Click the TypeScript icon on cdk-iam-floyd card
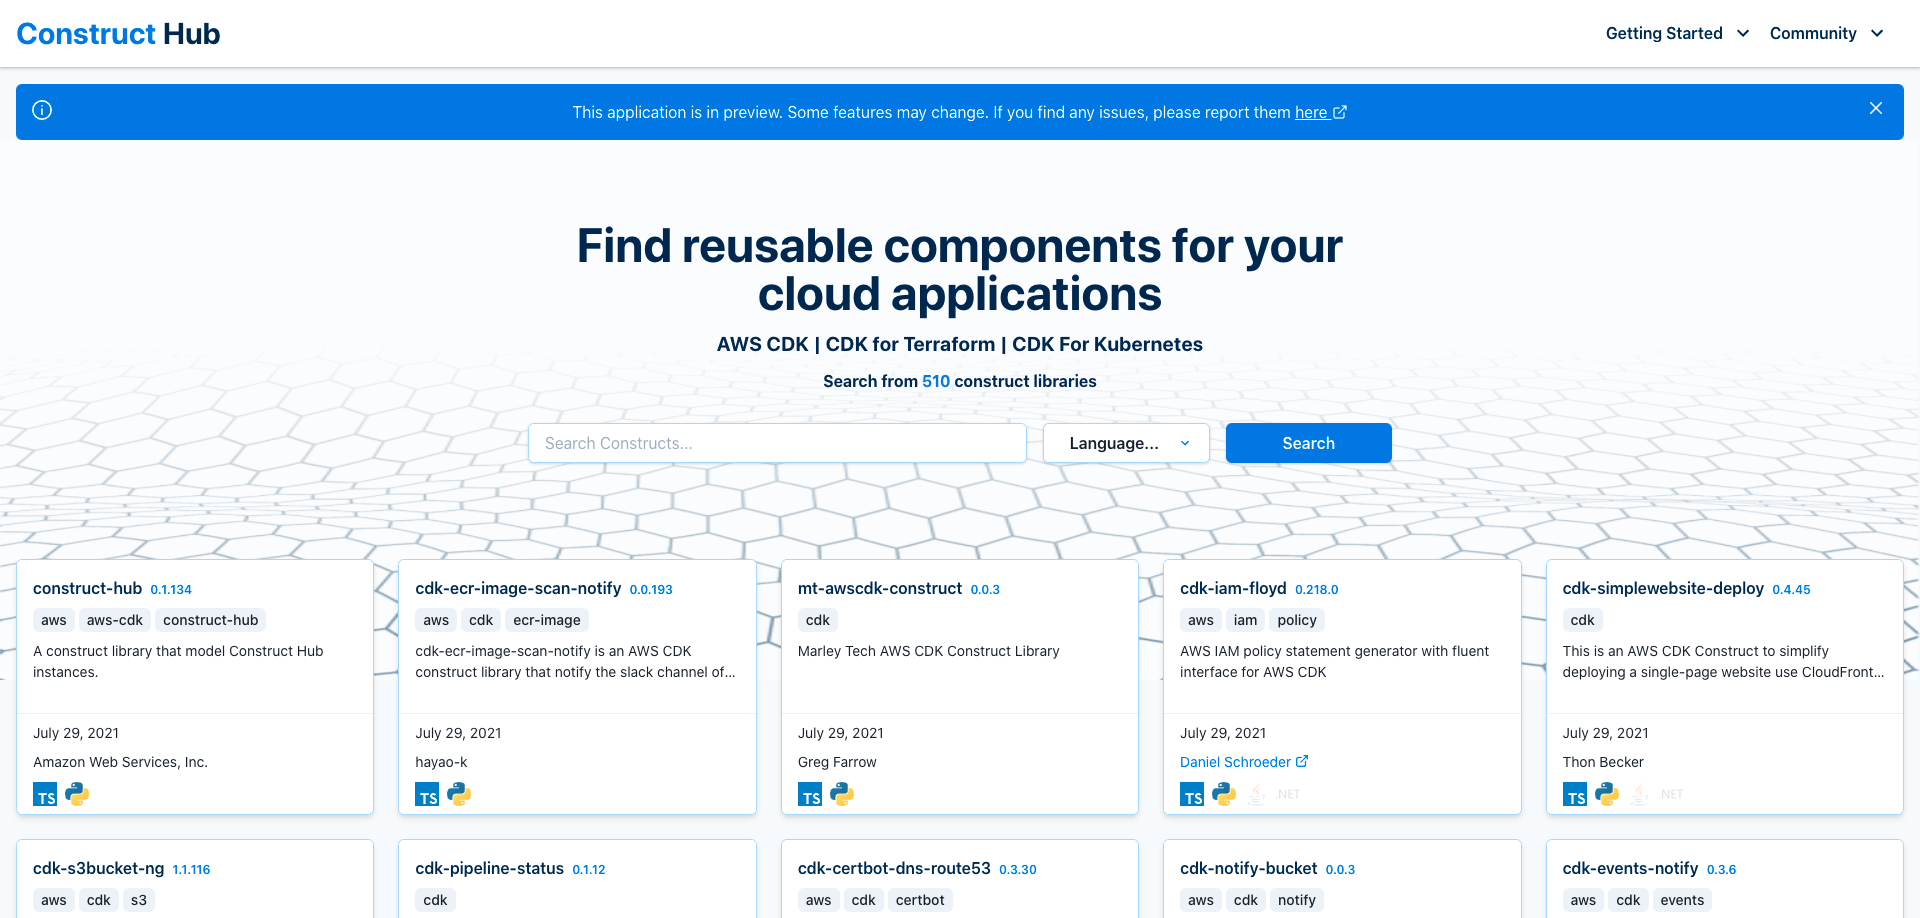1920x918 pixels. 1192,795
